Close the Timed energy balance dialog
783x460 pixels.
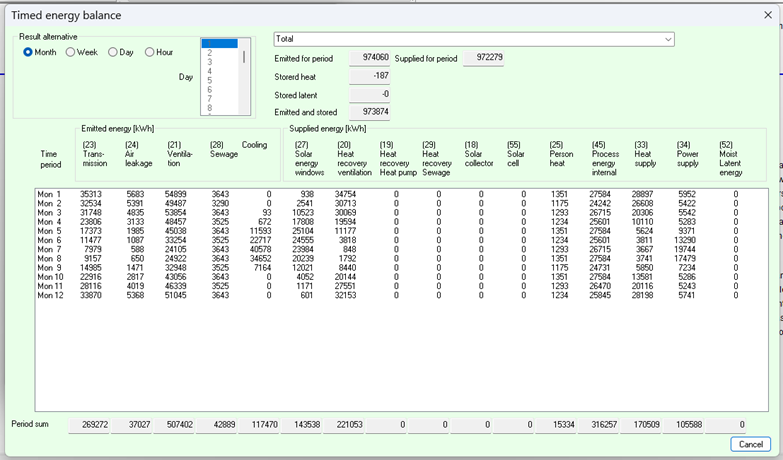click(767, 15)
